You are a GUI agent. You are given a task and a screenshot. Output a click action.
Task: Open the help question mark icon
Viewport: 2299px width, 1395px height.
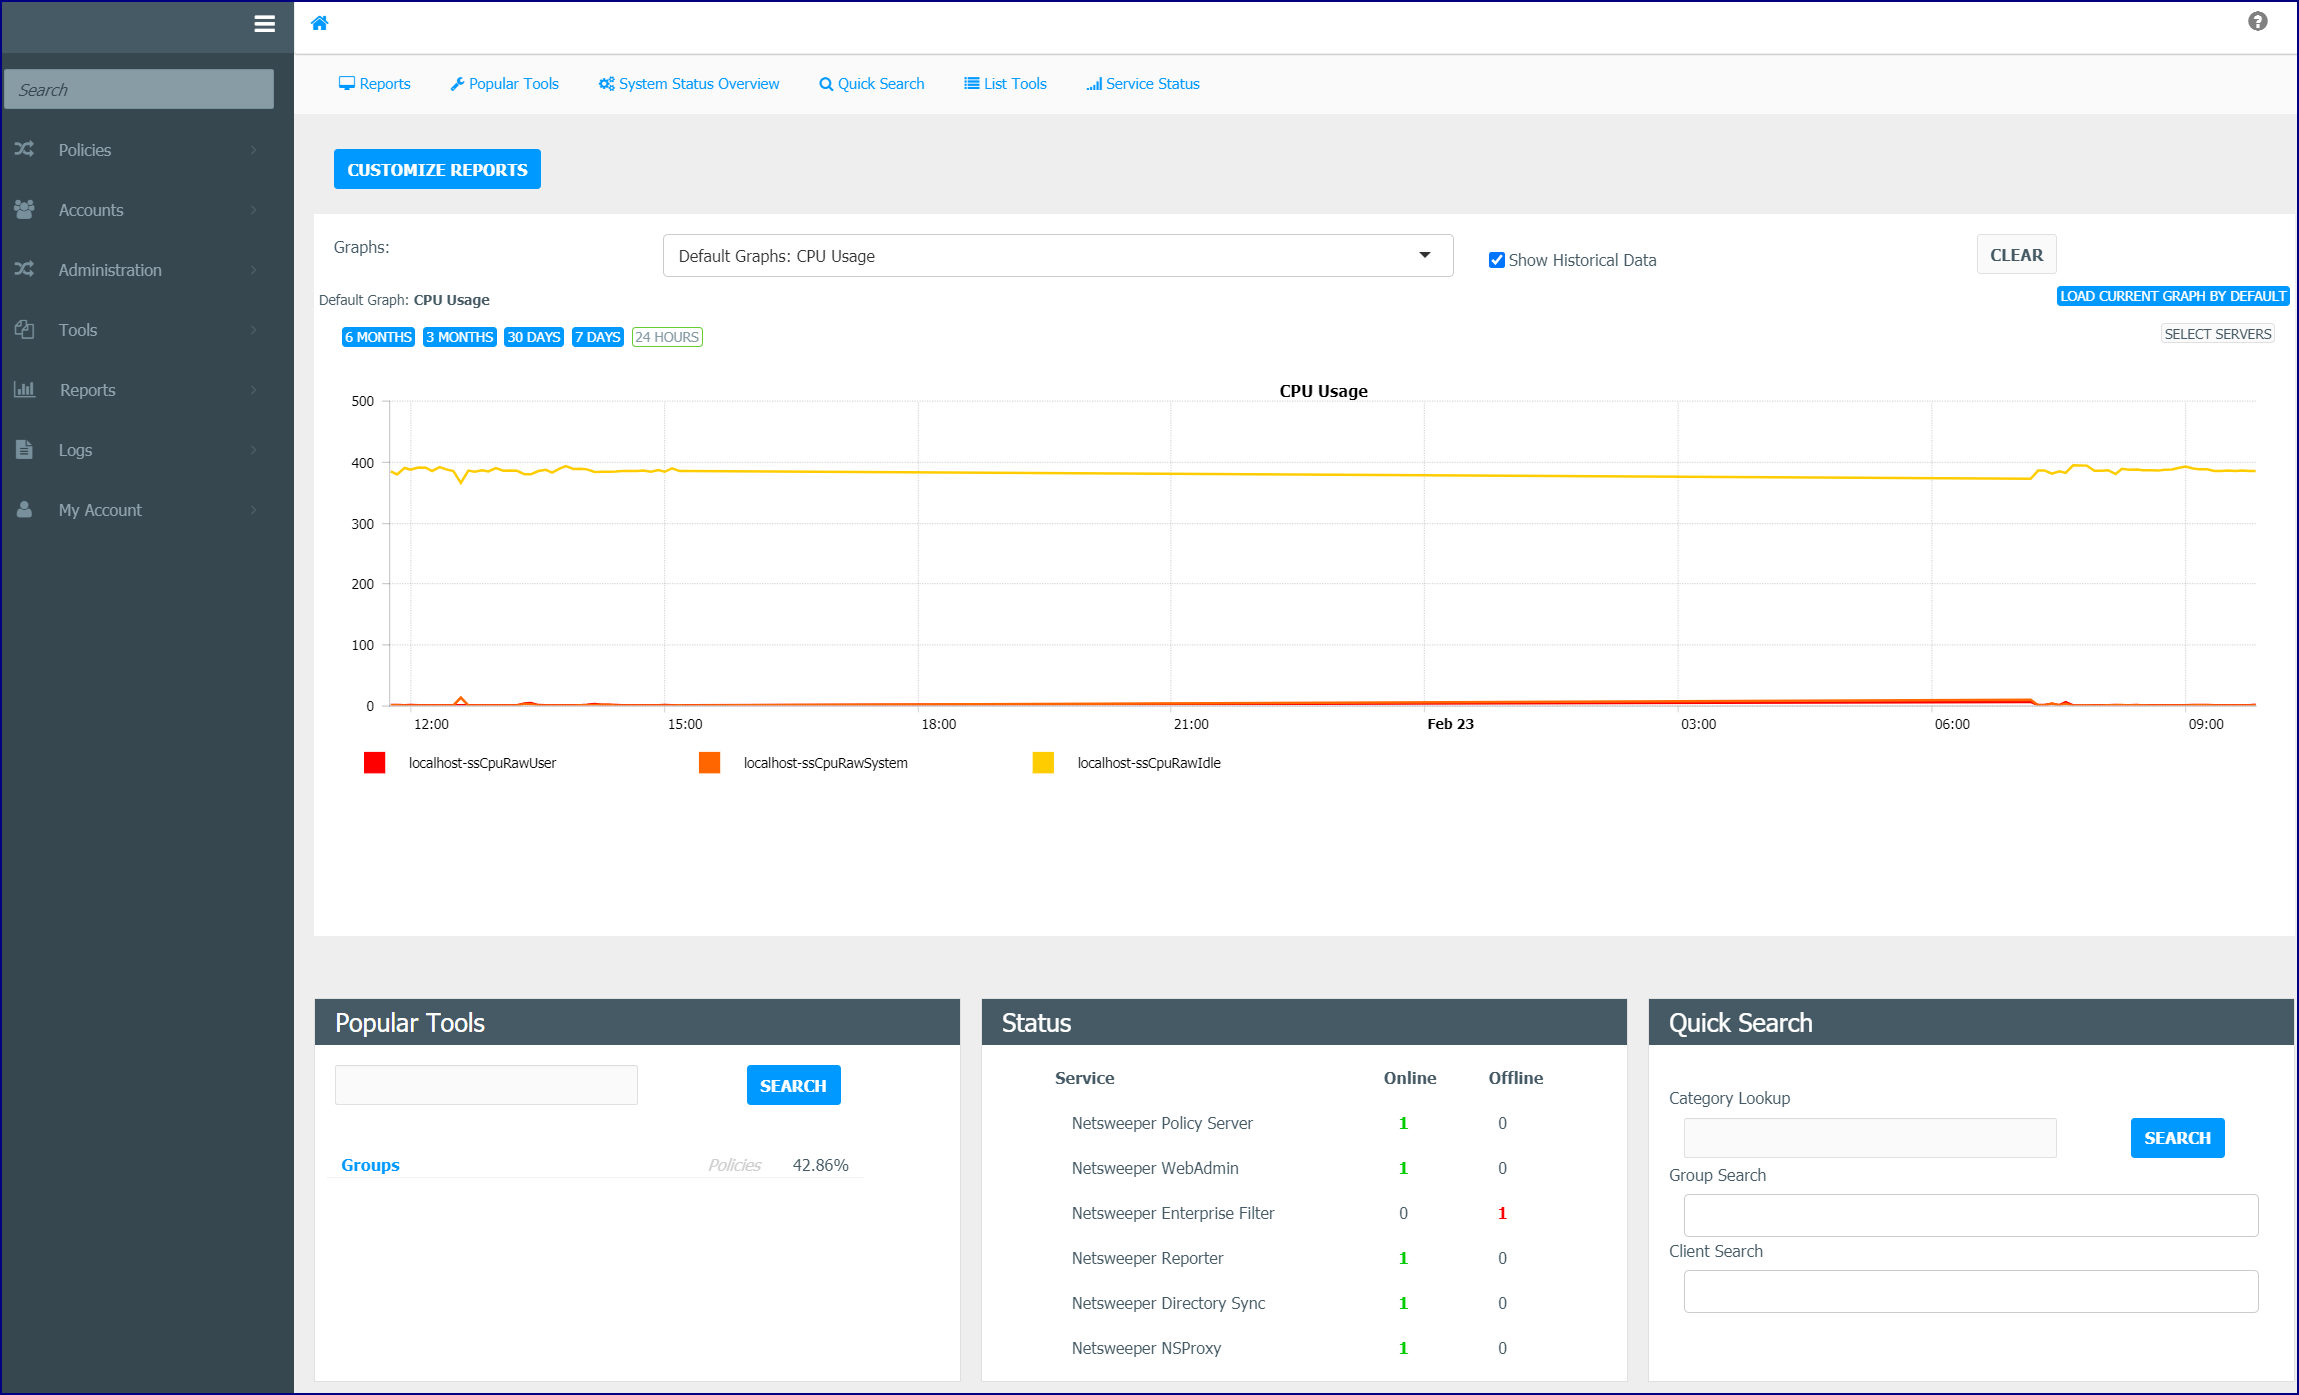click(x=2257, y=21)
